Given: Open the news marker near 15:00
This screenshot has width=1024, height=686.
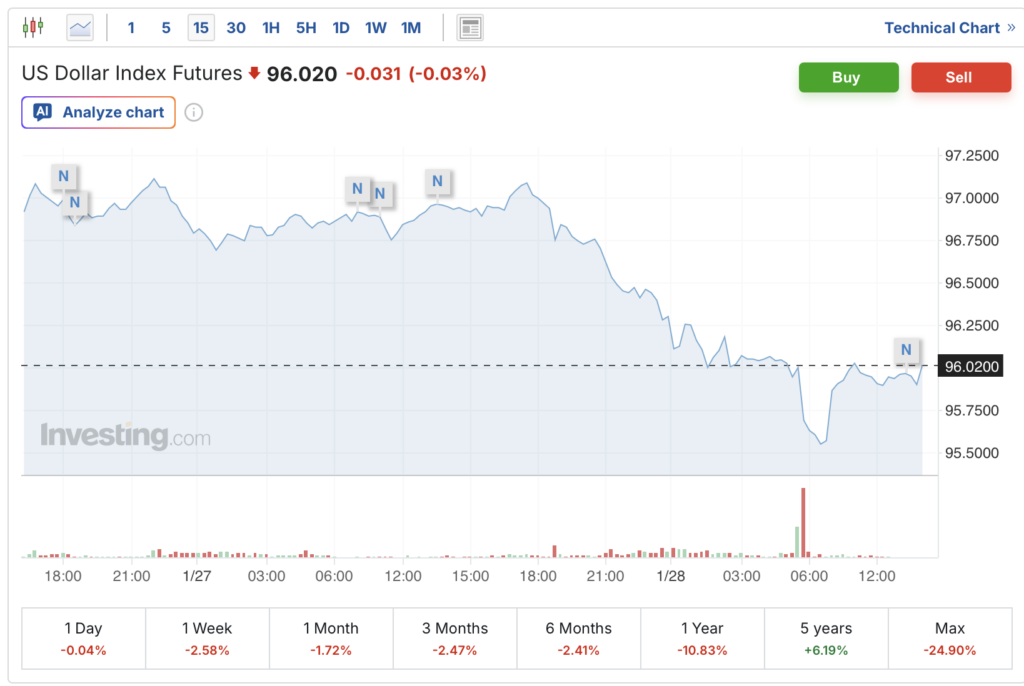Looking at the screenshot, I should 437,181.
